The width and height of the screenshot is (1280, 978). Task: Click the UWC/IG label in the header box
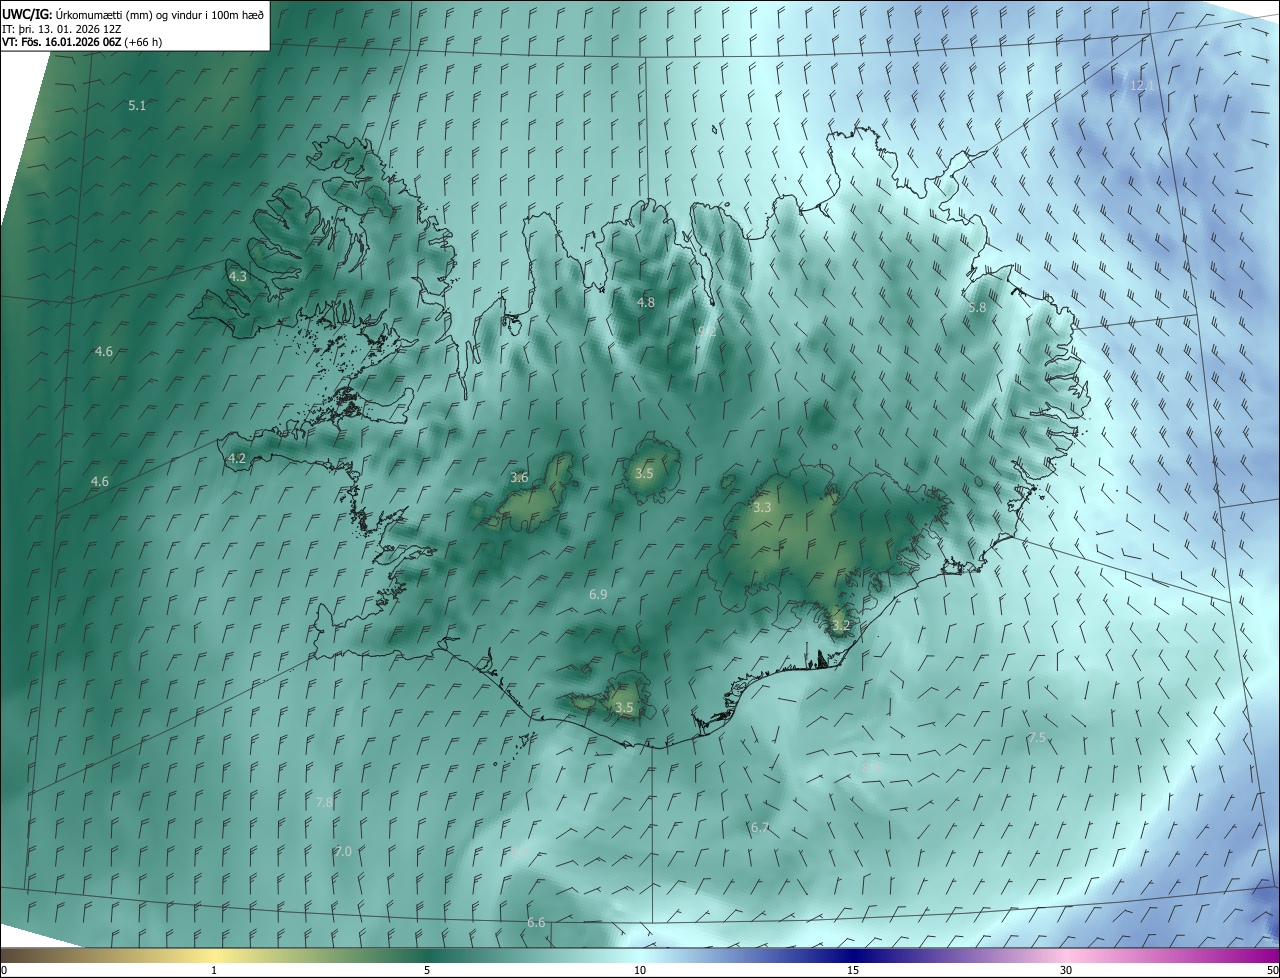pos(27,13)
